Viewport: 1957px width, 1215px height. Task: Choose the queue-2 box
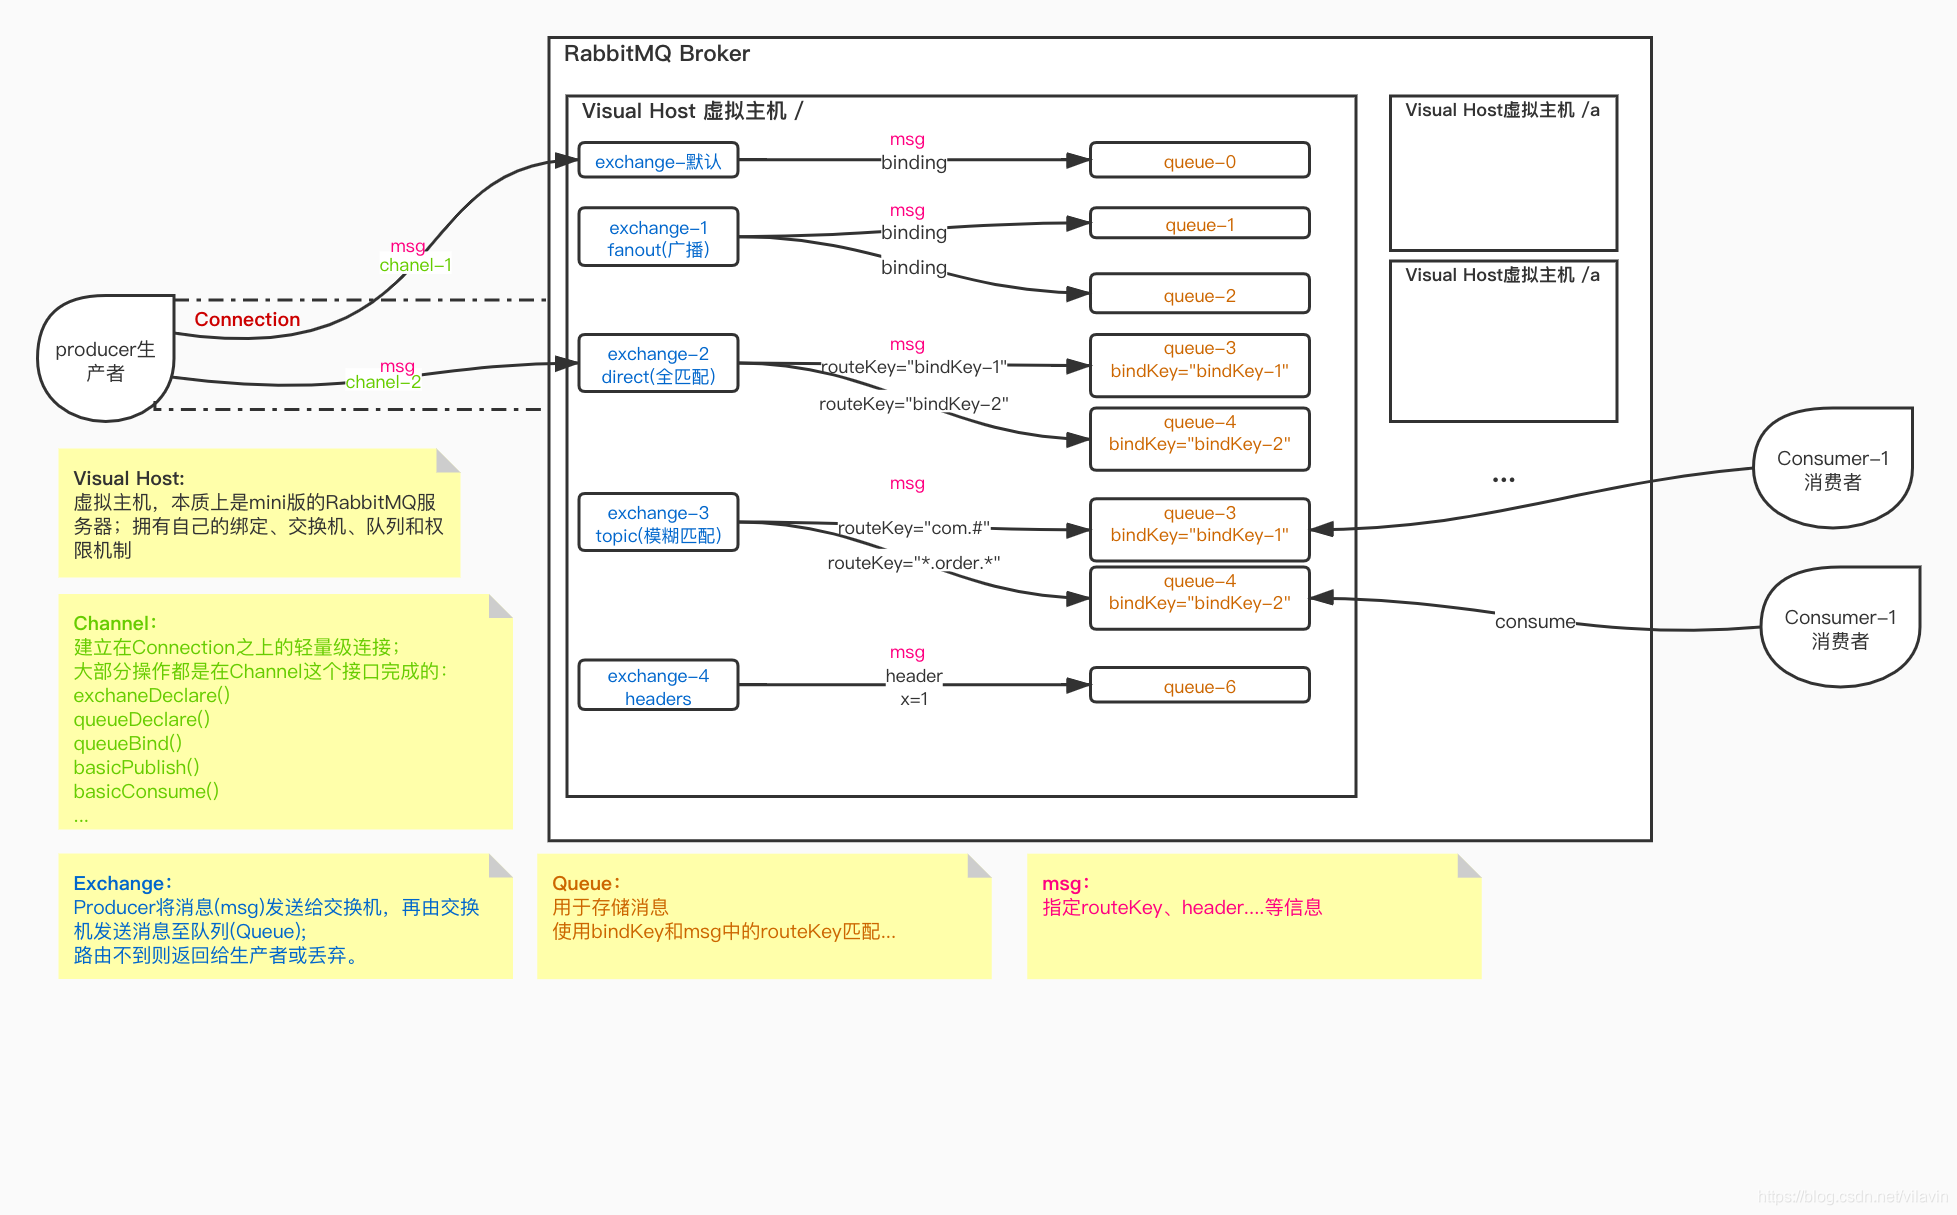(x=1199, y=295)
